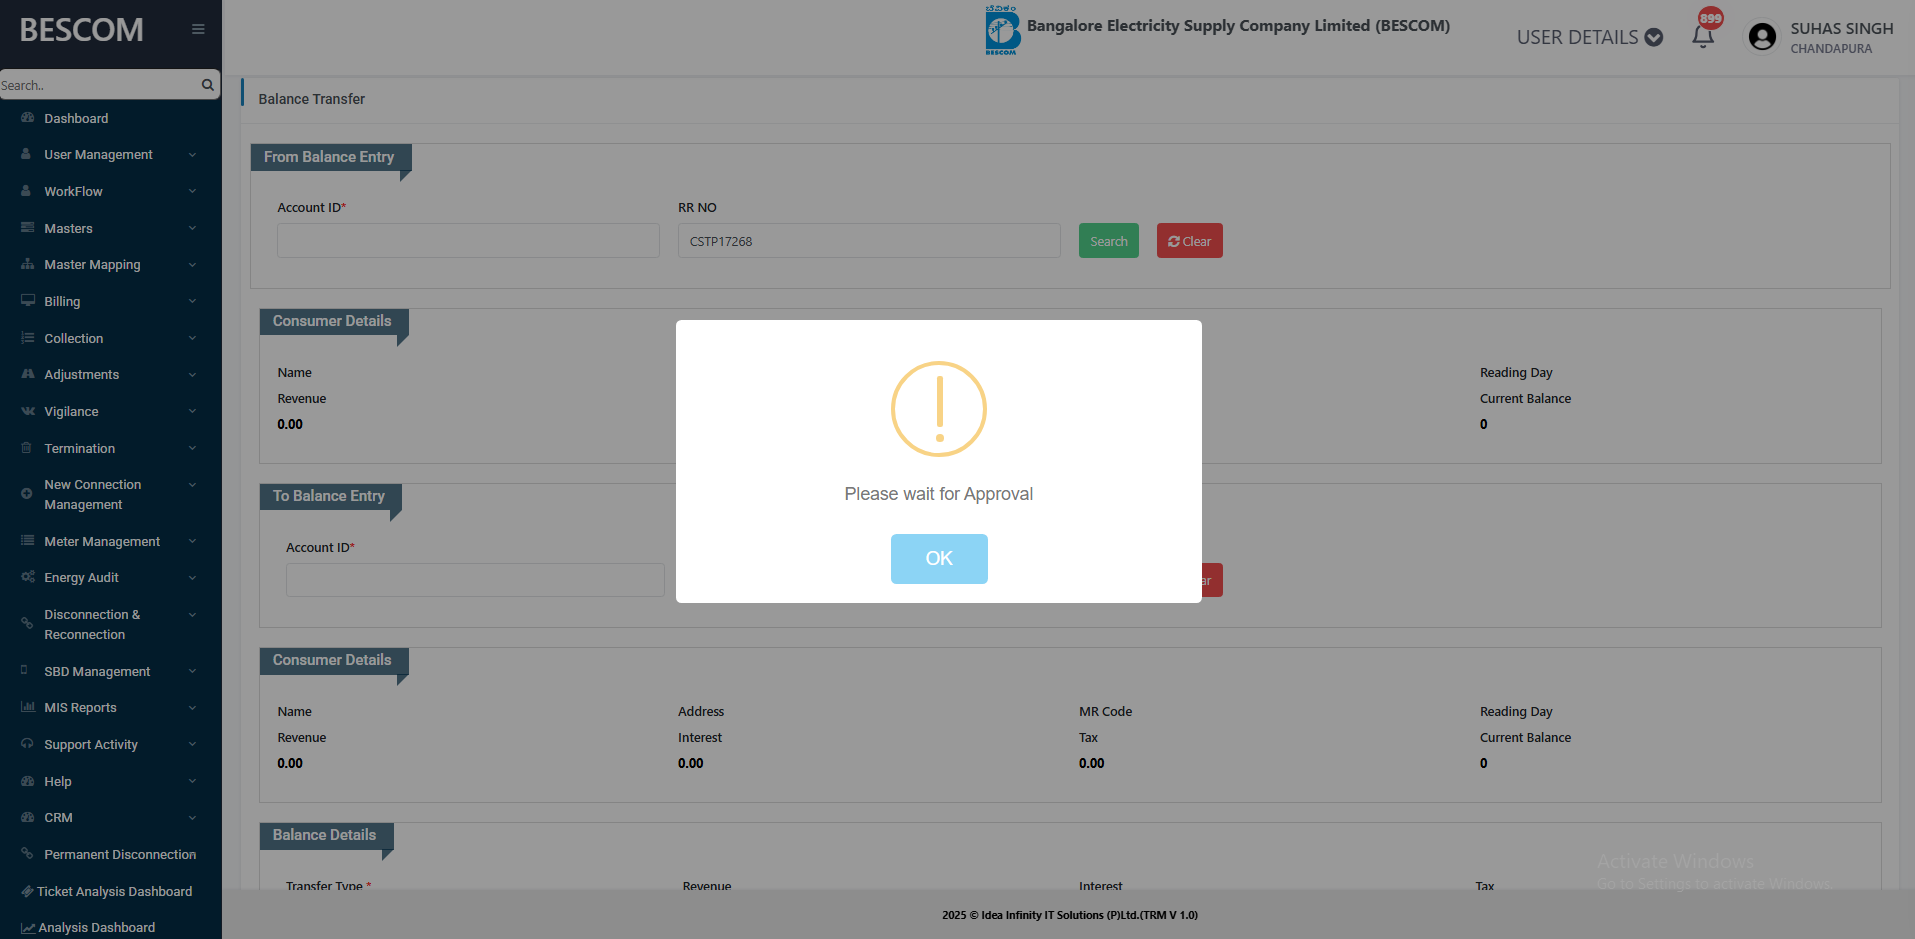Viewport: 1915px width, 939px height.
Task: Click the user avatar icon for Suhas Singh
Action: (x=1762, y=37)
